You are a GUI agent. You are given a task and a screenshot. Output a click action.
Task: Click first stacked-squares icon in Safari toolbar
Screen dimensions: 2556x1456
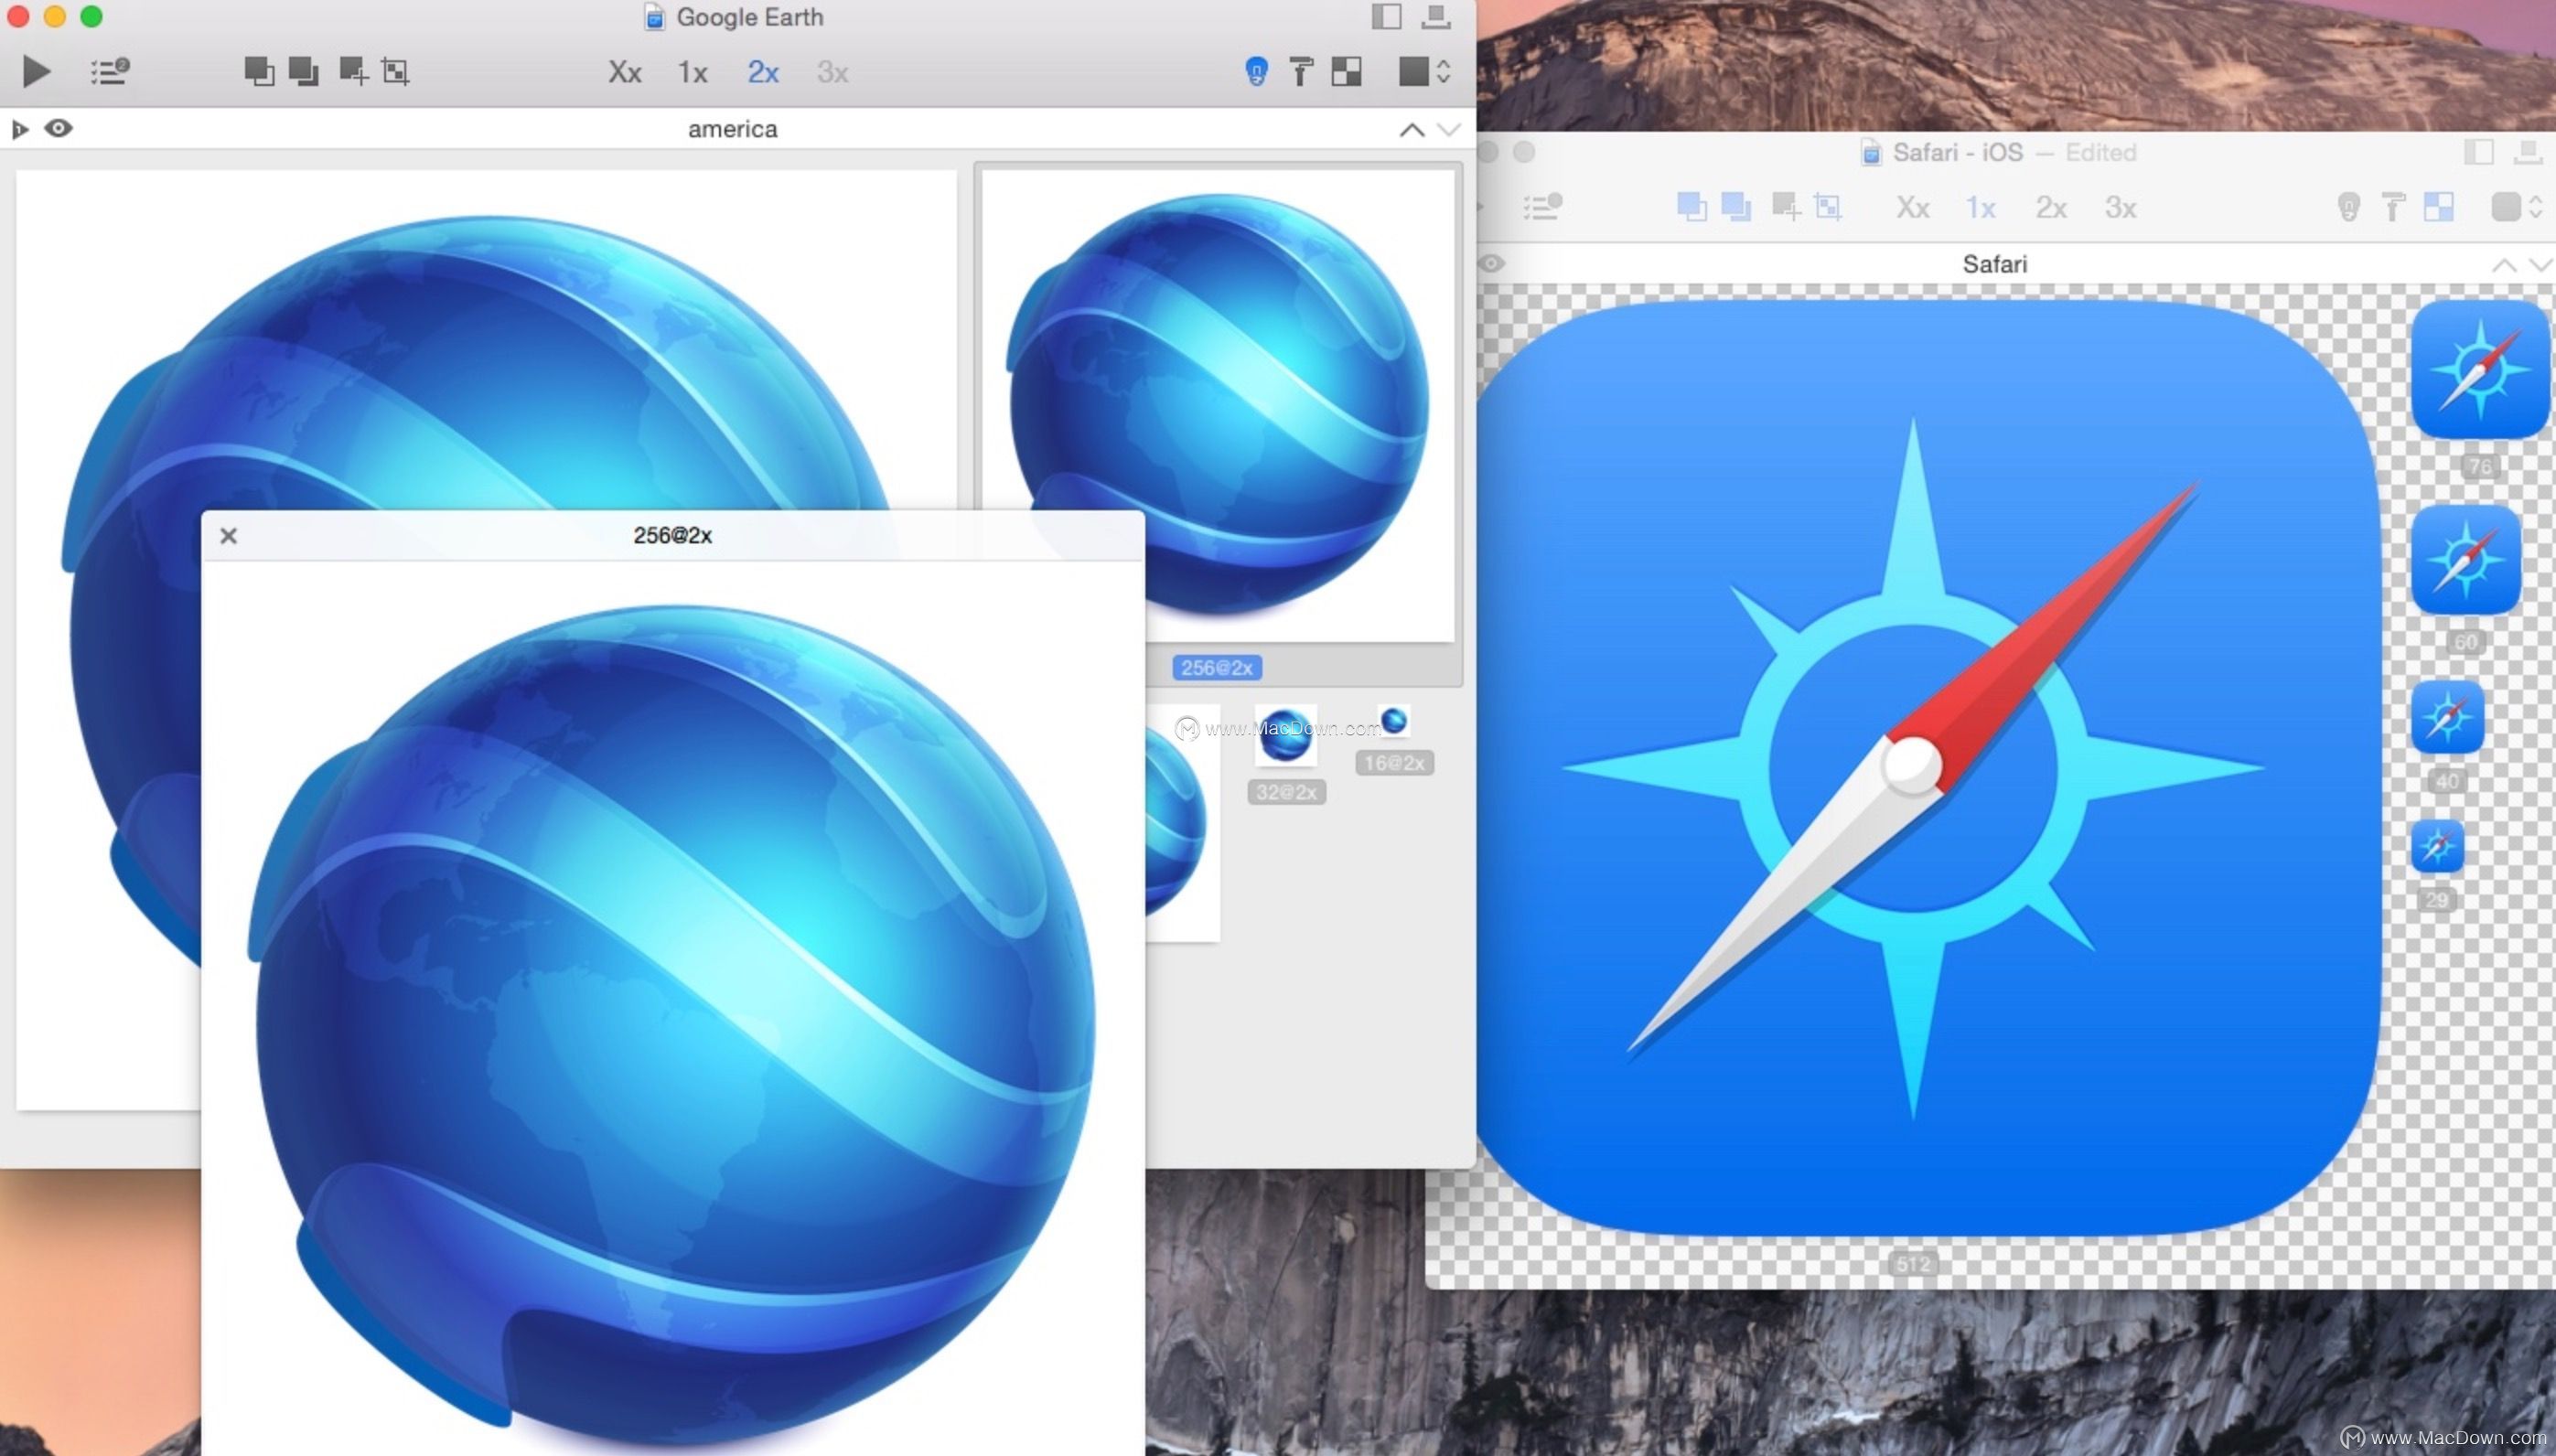[1691, 207]
